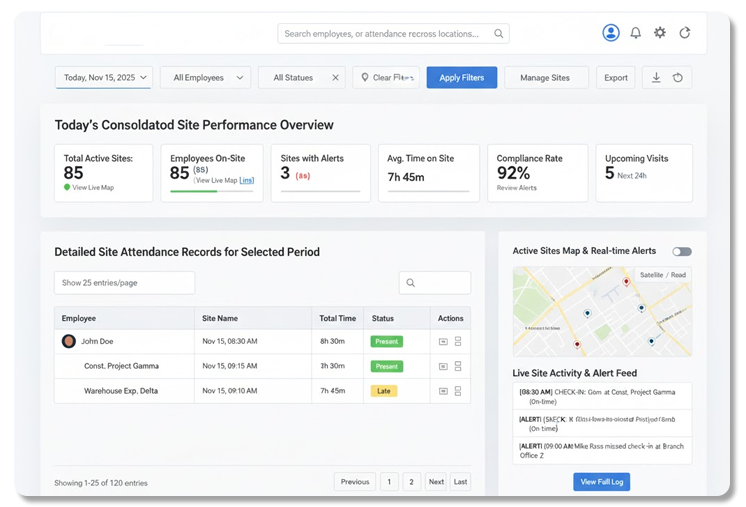
Task: Open the All Employees dropdown
Action: tap(205, 77)
